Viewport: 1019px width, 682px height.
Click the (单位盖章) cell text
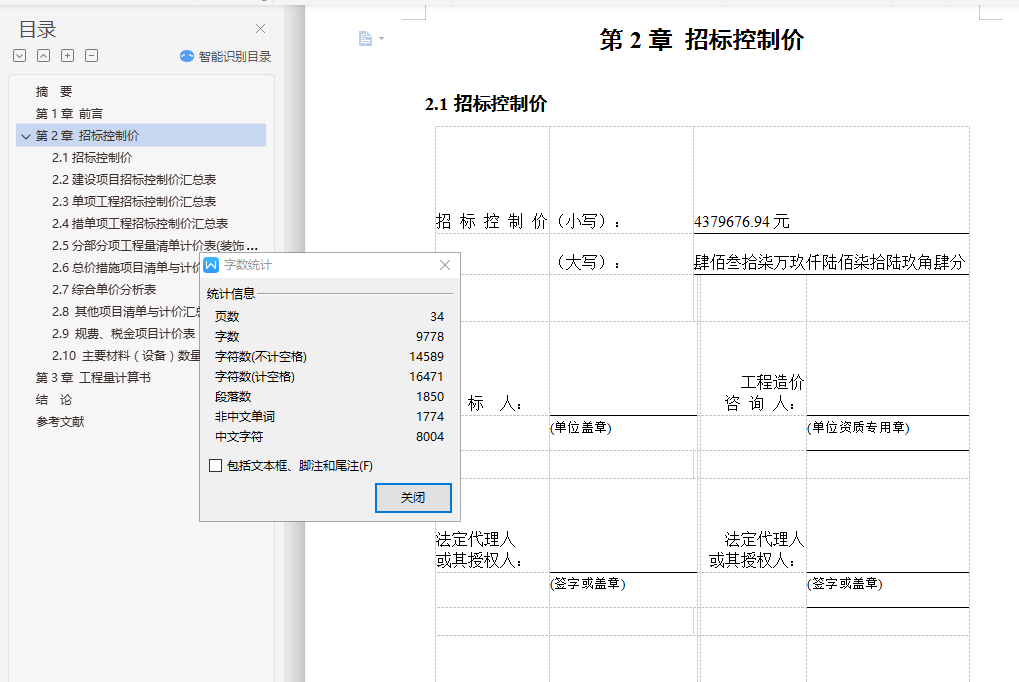click(x=581, y=428)
